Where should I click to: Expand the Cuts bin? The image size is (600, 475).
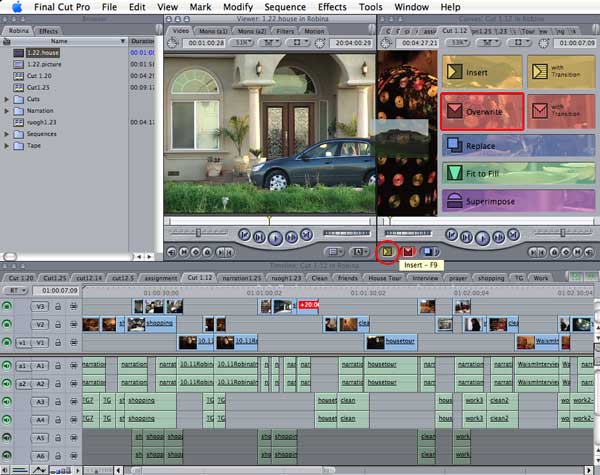[7, 99]
